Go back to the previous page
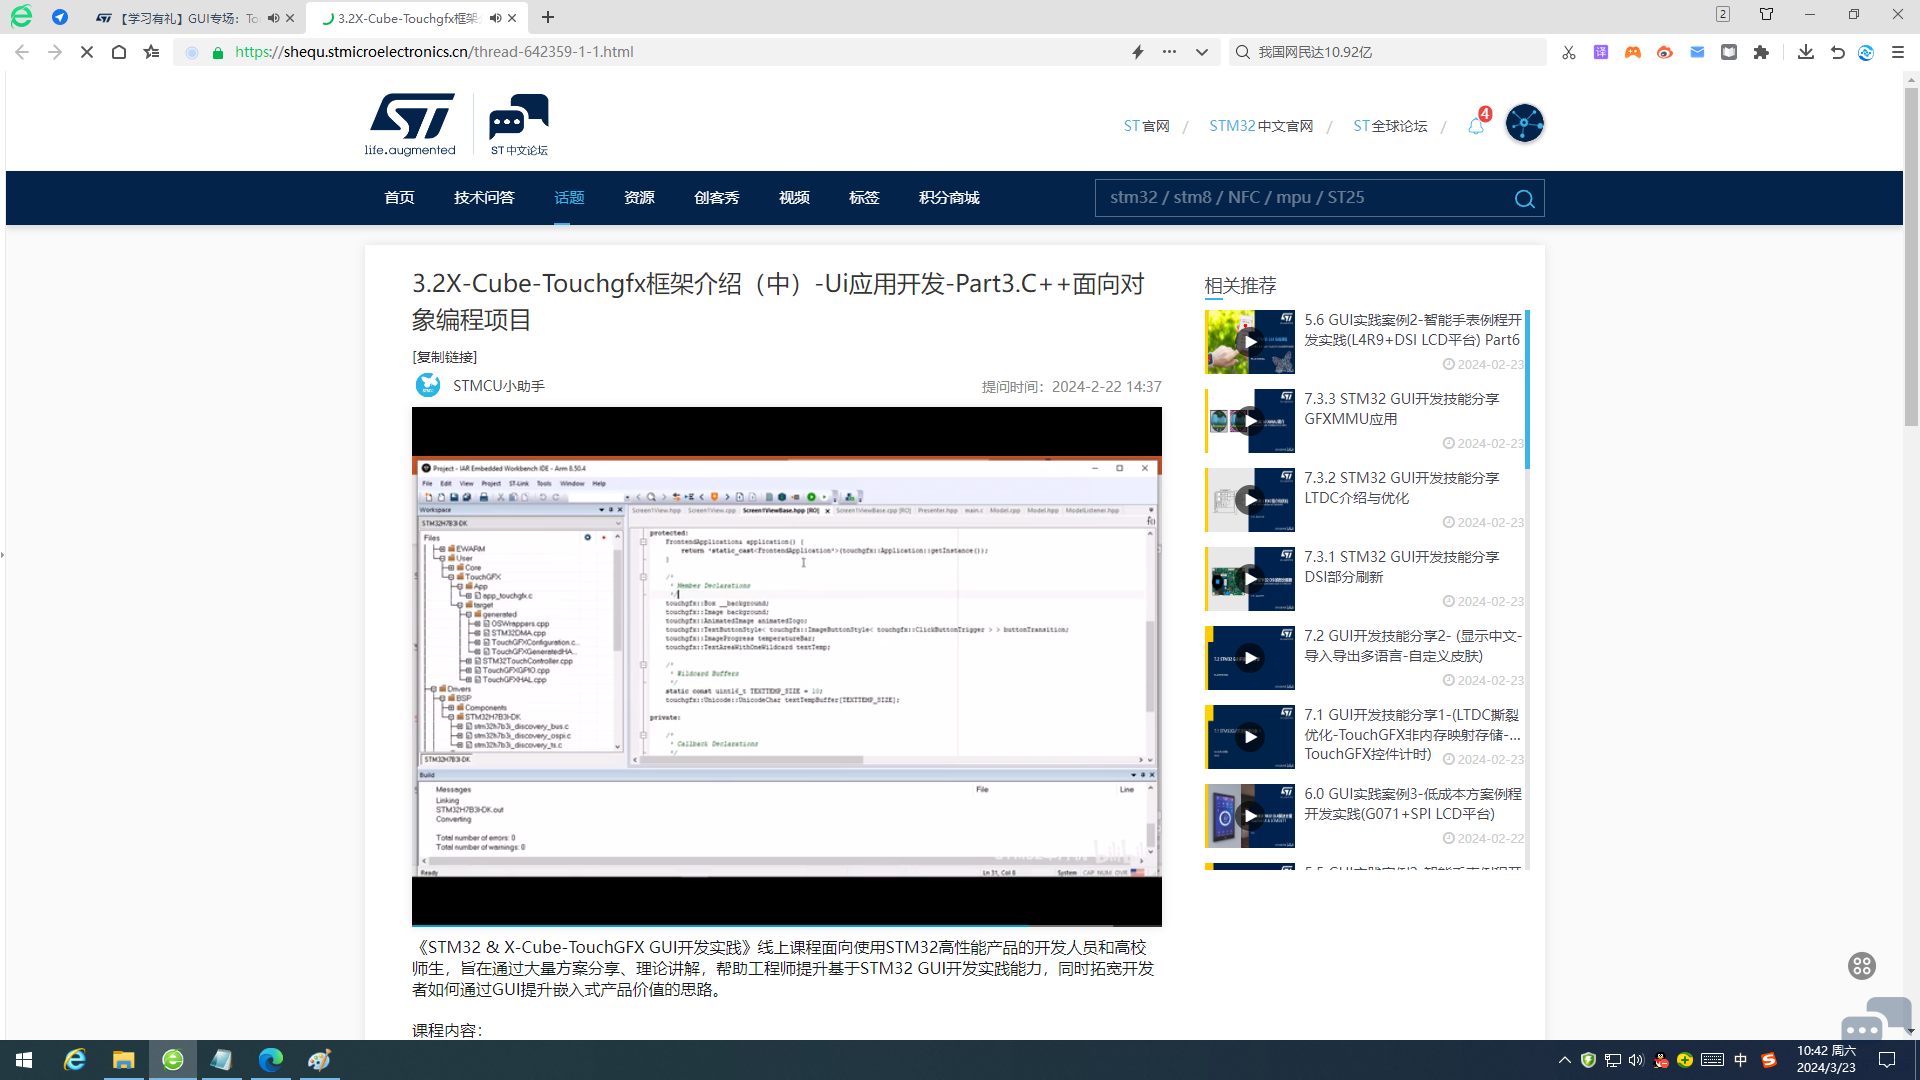1920x1080 pixels. click(x=22, y=52)
